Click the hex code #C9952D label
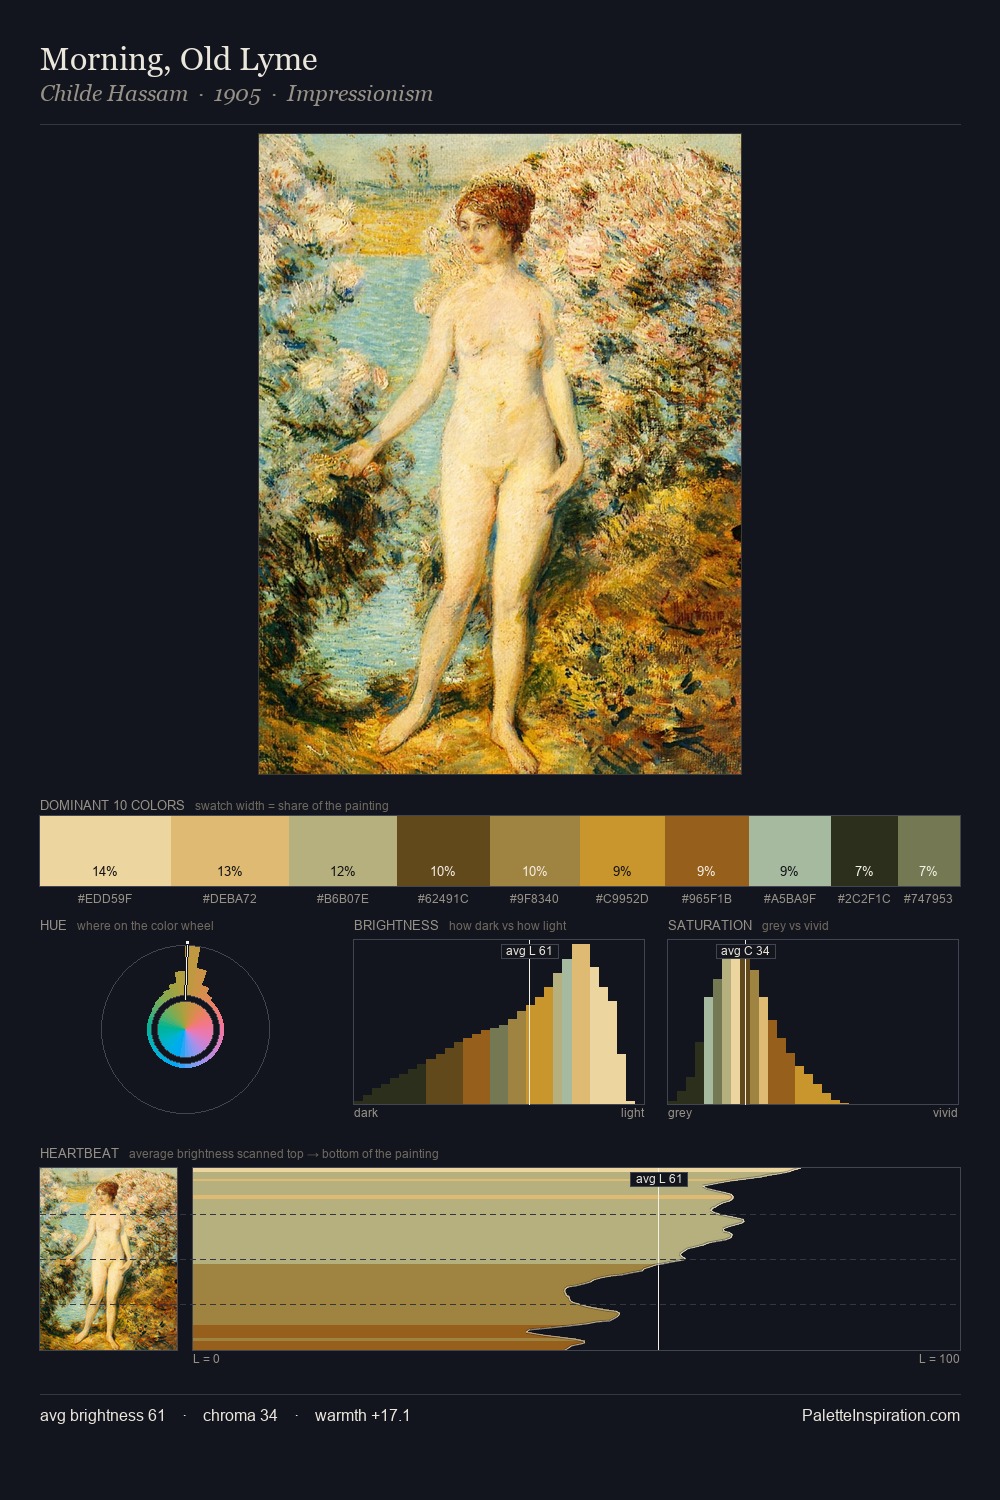 click(622, 899)
